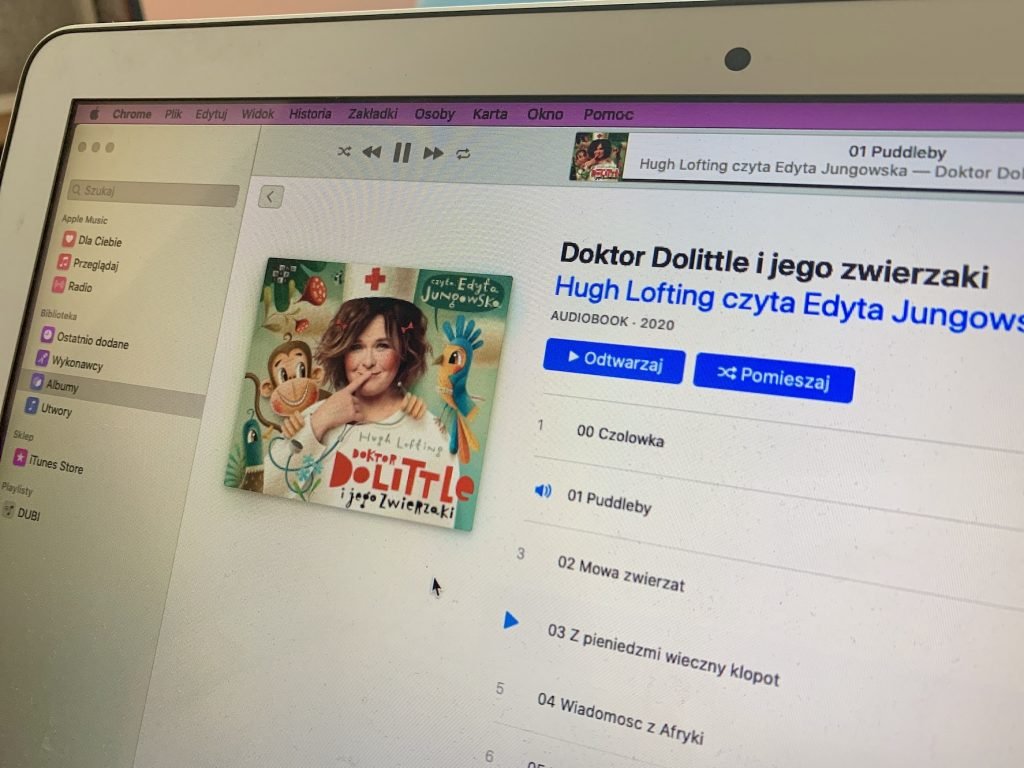
Task: Open the Widok menu
Action: point(258,114)
